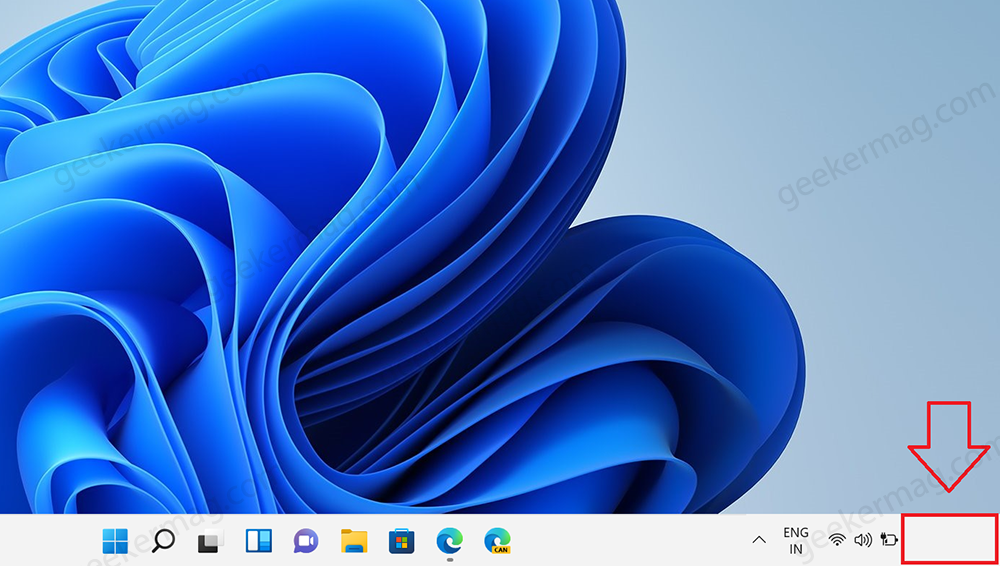Open ENG IN language switcher
The width and height of the screenshot is (1000, 566).
(796, 540)
